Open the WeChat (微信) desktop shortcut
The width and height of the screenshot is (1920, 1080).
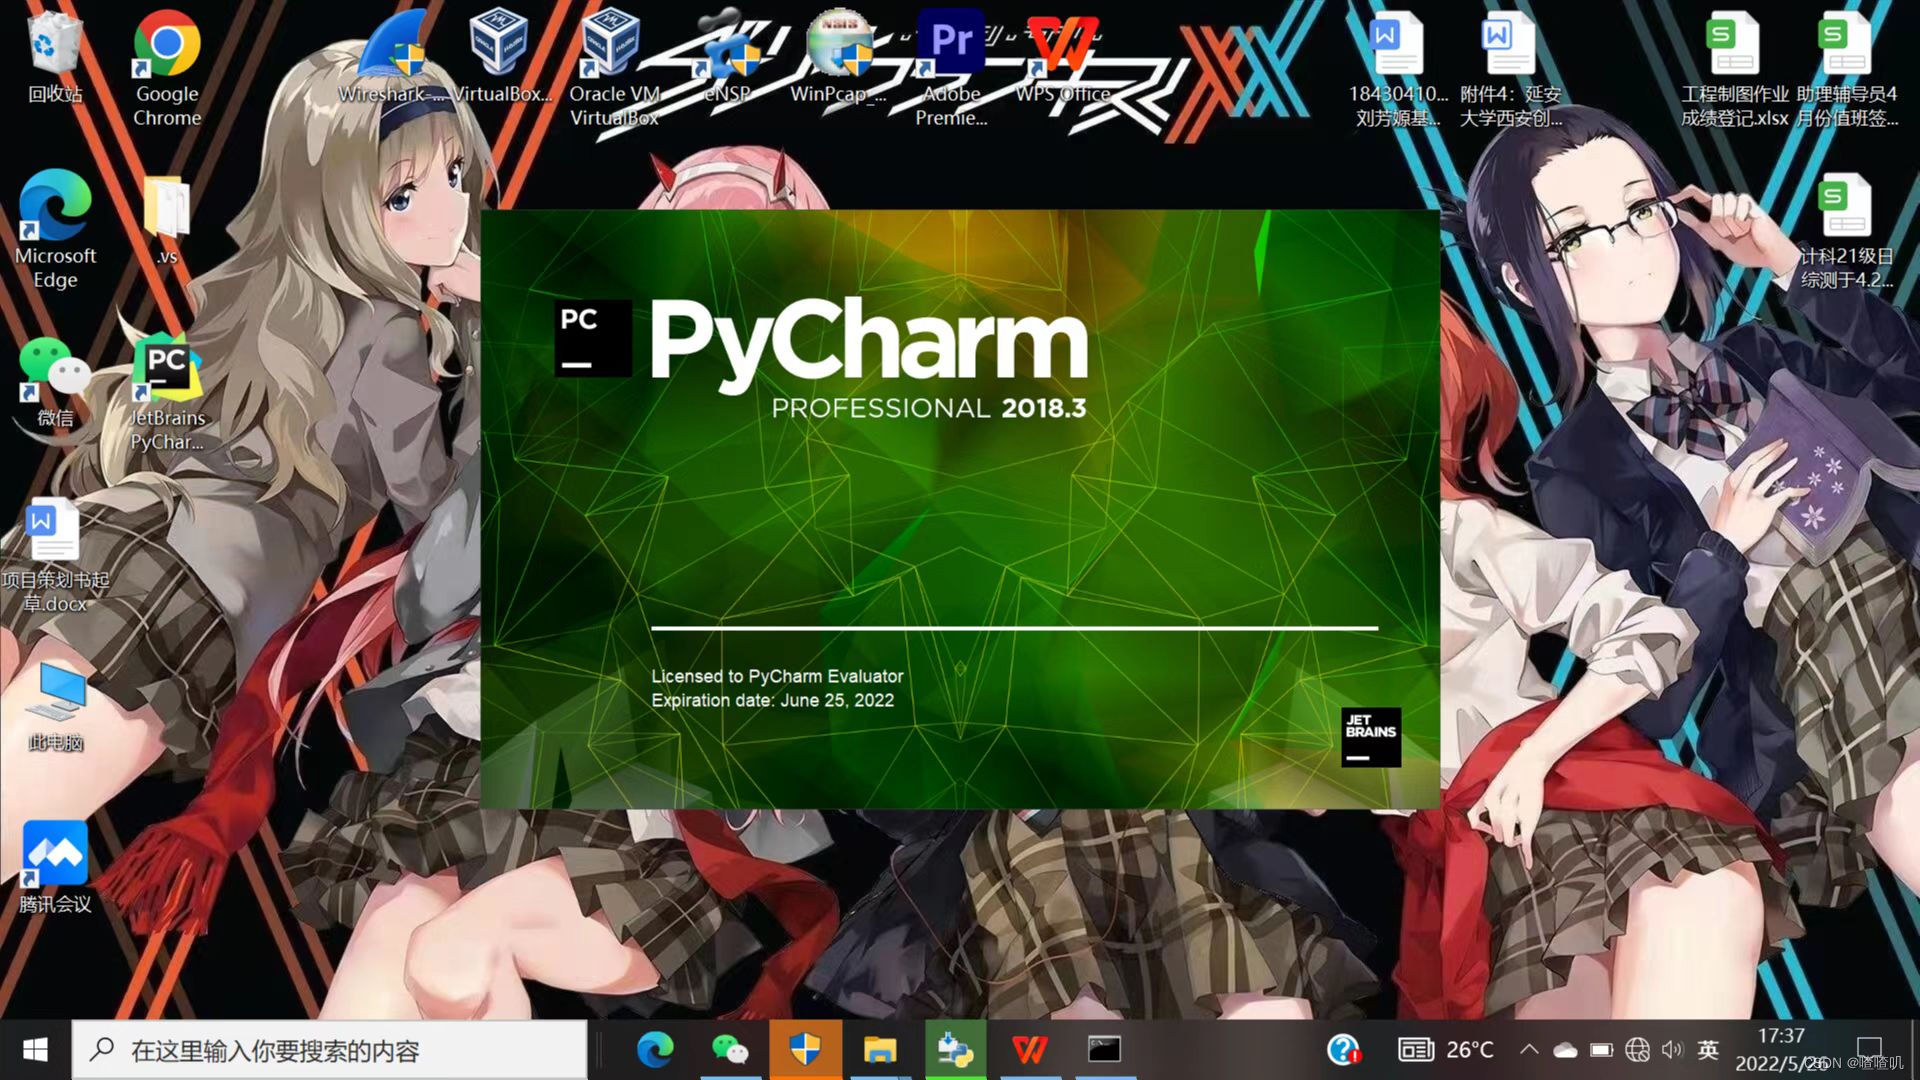[x=55, y=372]
